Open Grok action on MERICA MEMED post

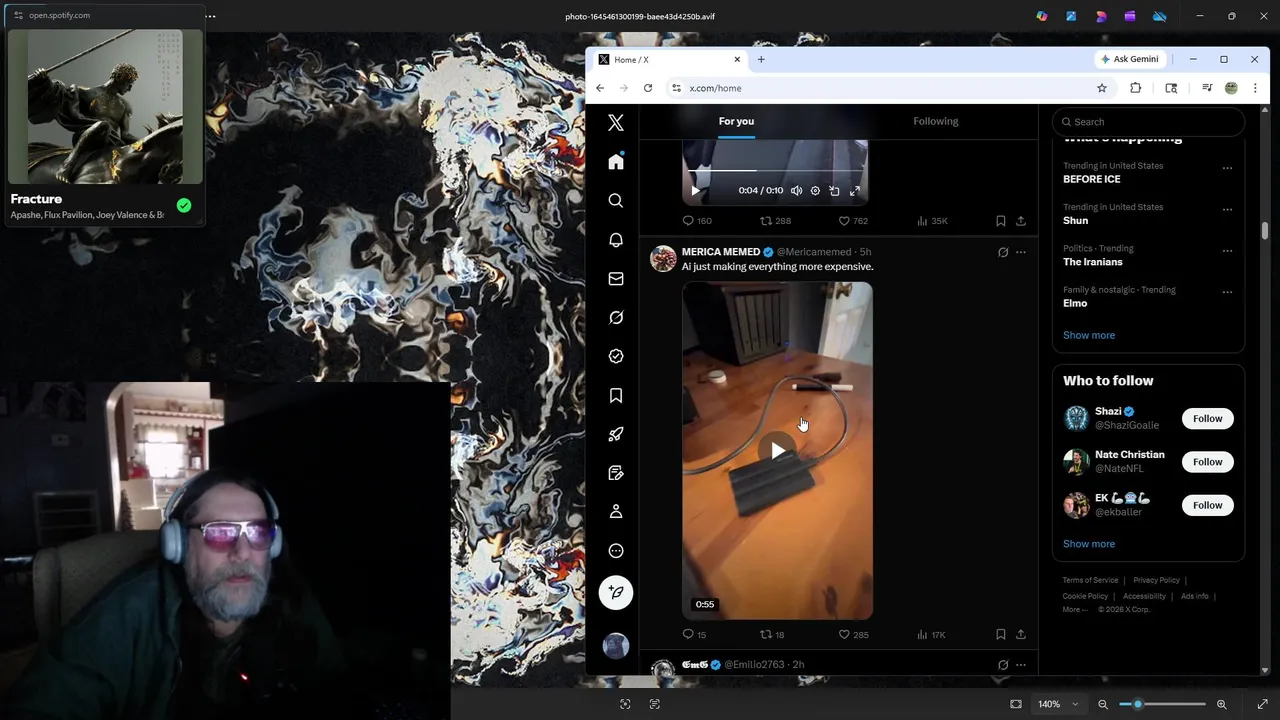tap(1003, 252)
